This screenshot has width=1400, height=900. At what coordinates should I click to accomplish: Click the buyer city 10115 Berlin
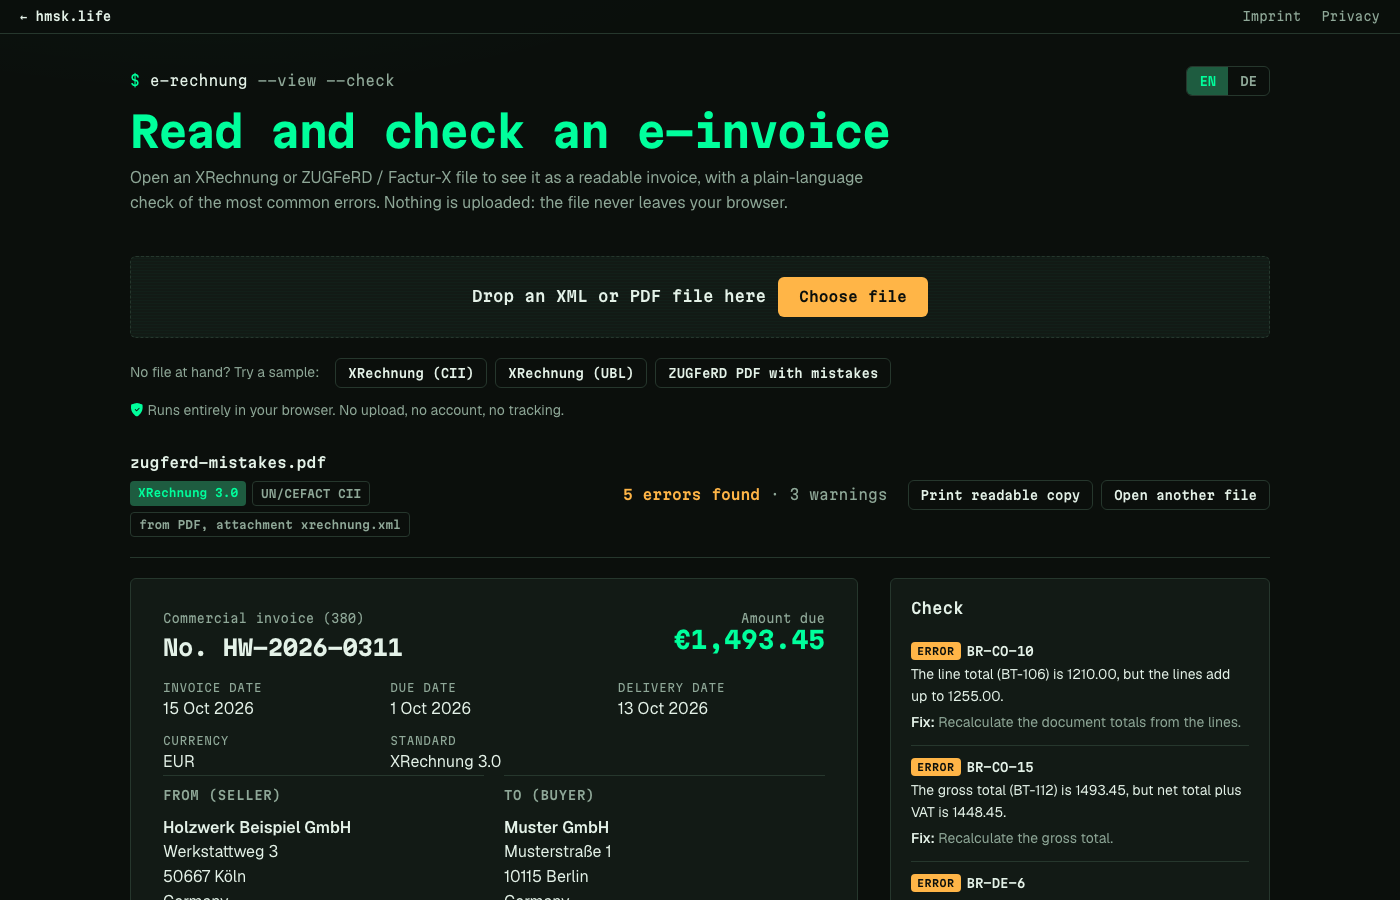546,876
